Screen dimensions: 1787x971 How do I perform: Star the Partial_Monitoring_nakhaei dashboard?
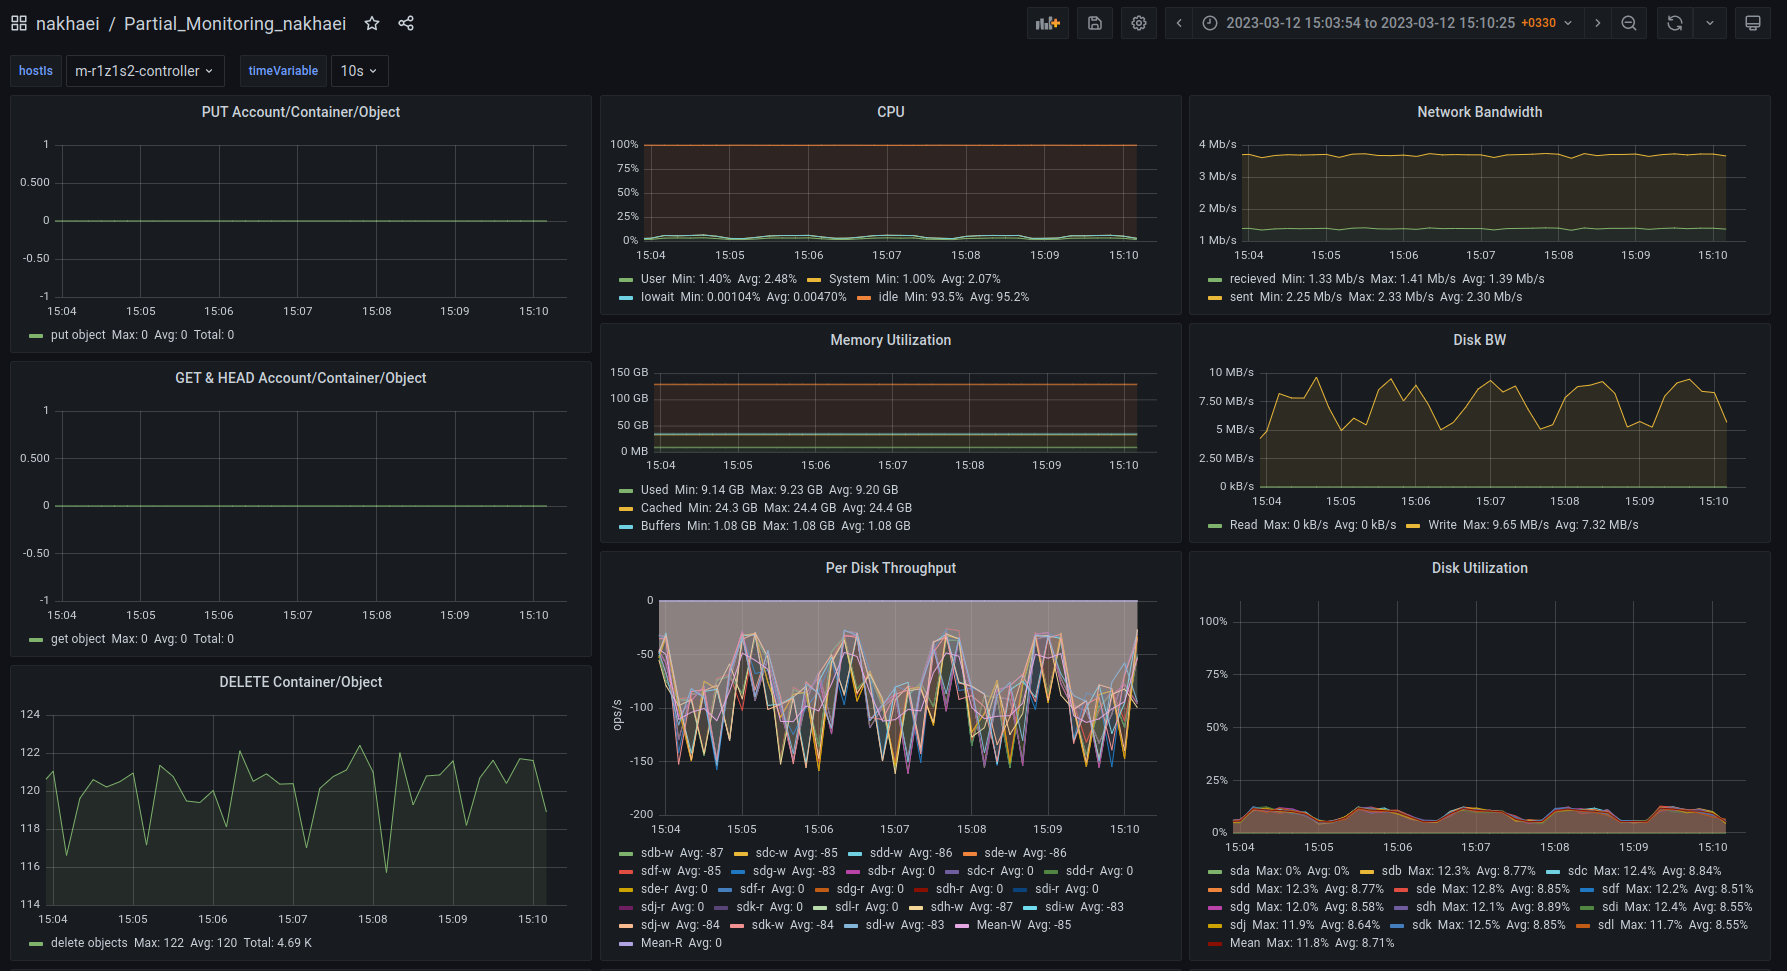pyautogui.click(x=372, y=23)
